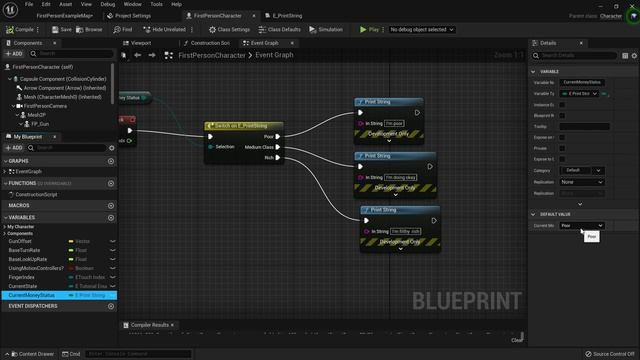Switch to the Project Settings tab
Image resolution: width=640 pixels, height=360 pixels.
(129, 16)
